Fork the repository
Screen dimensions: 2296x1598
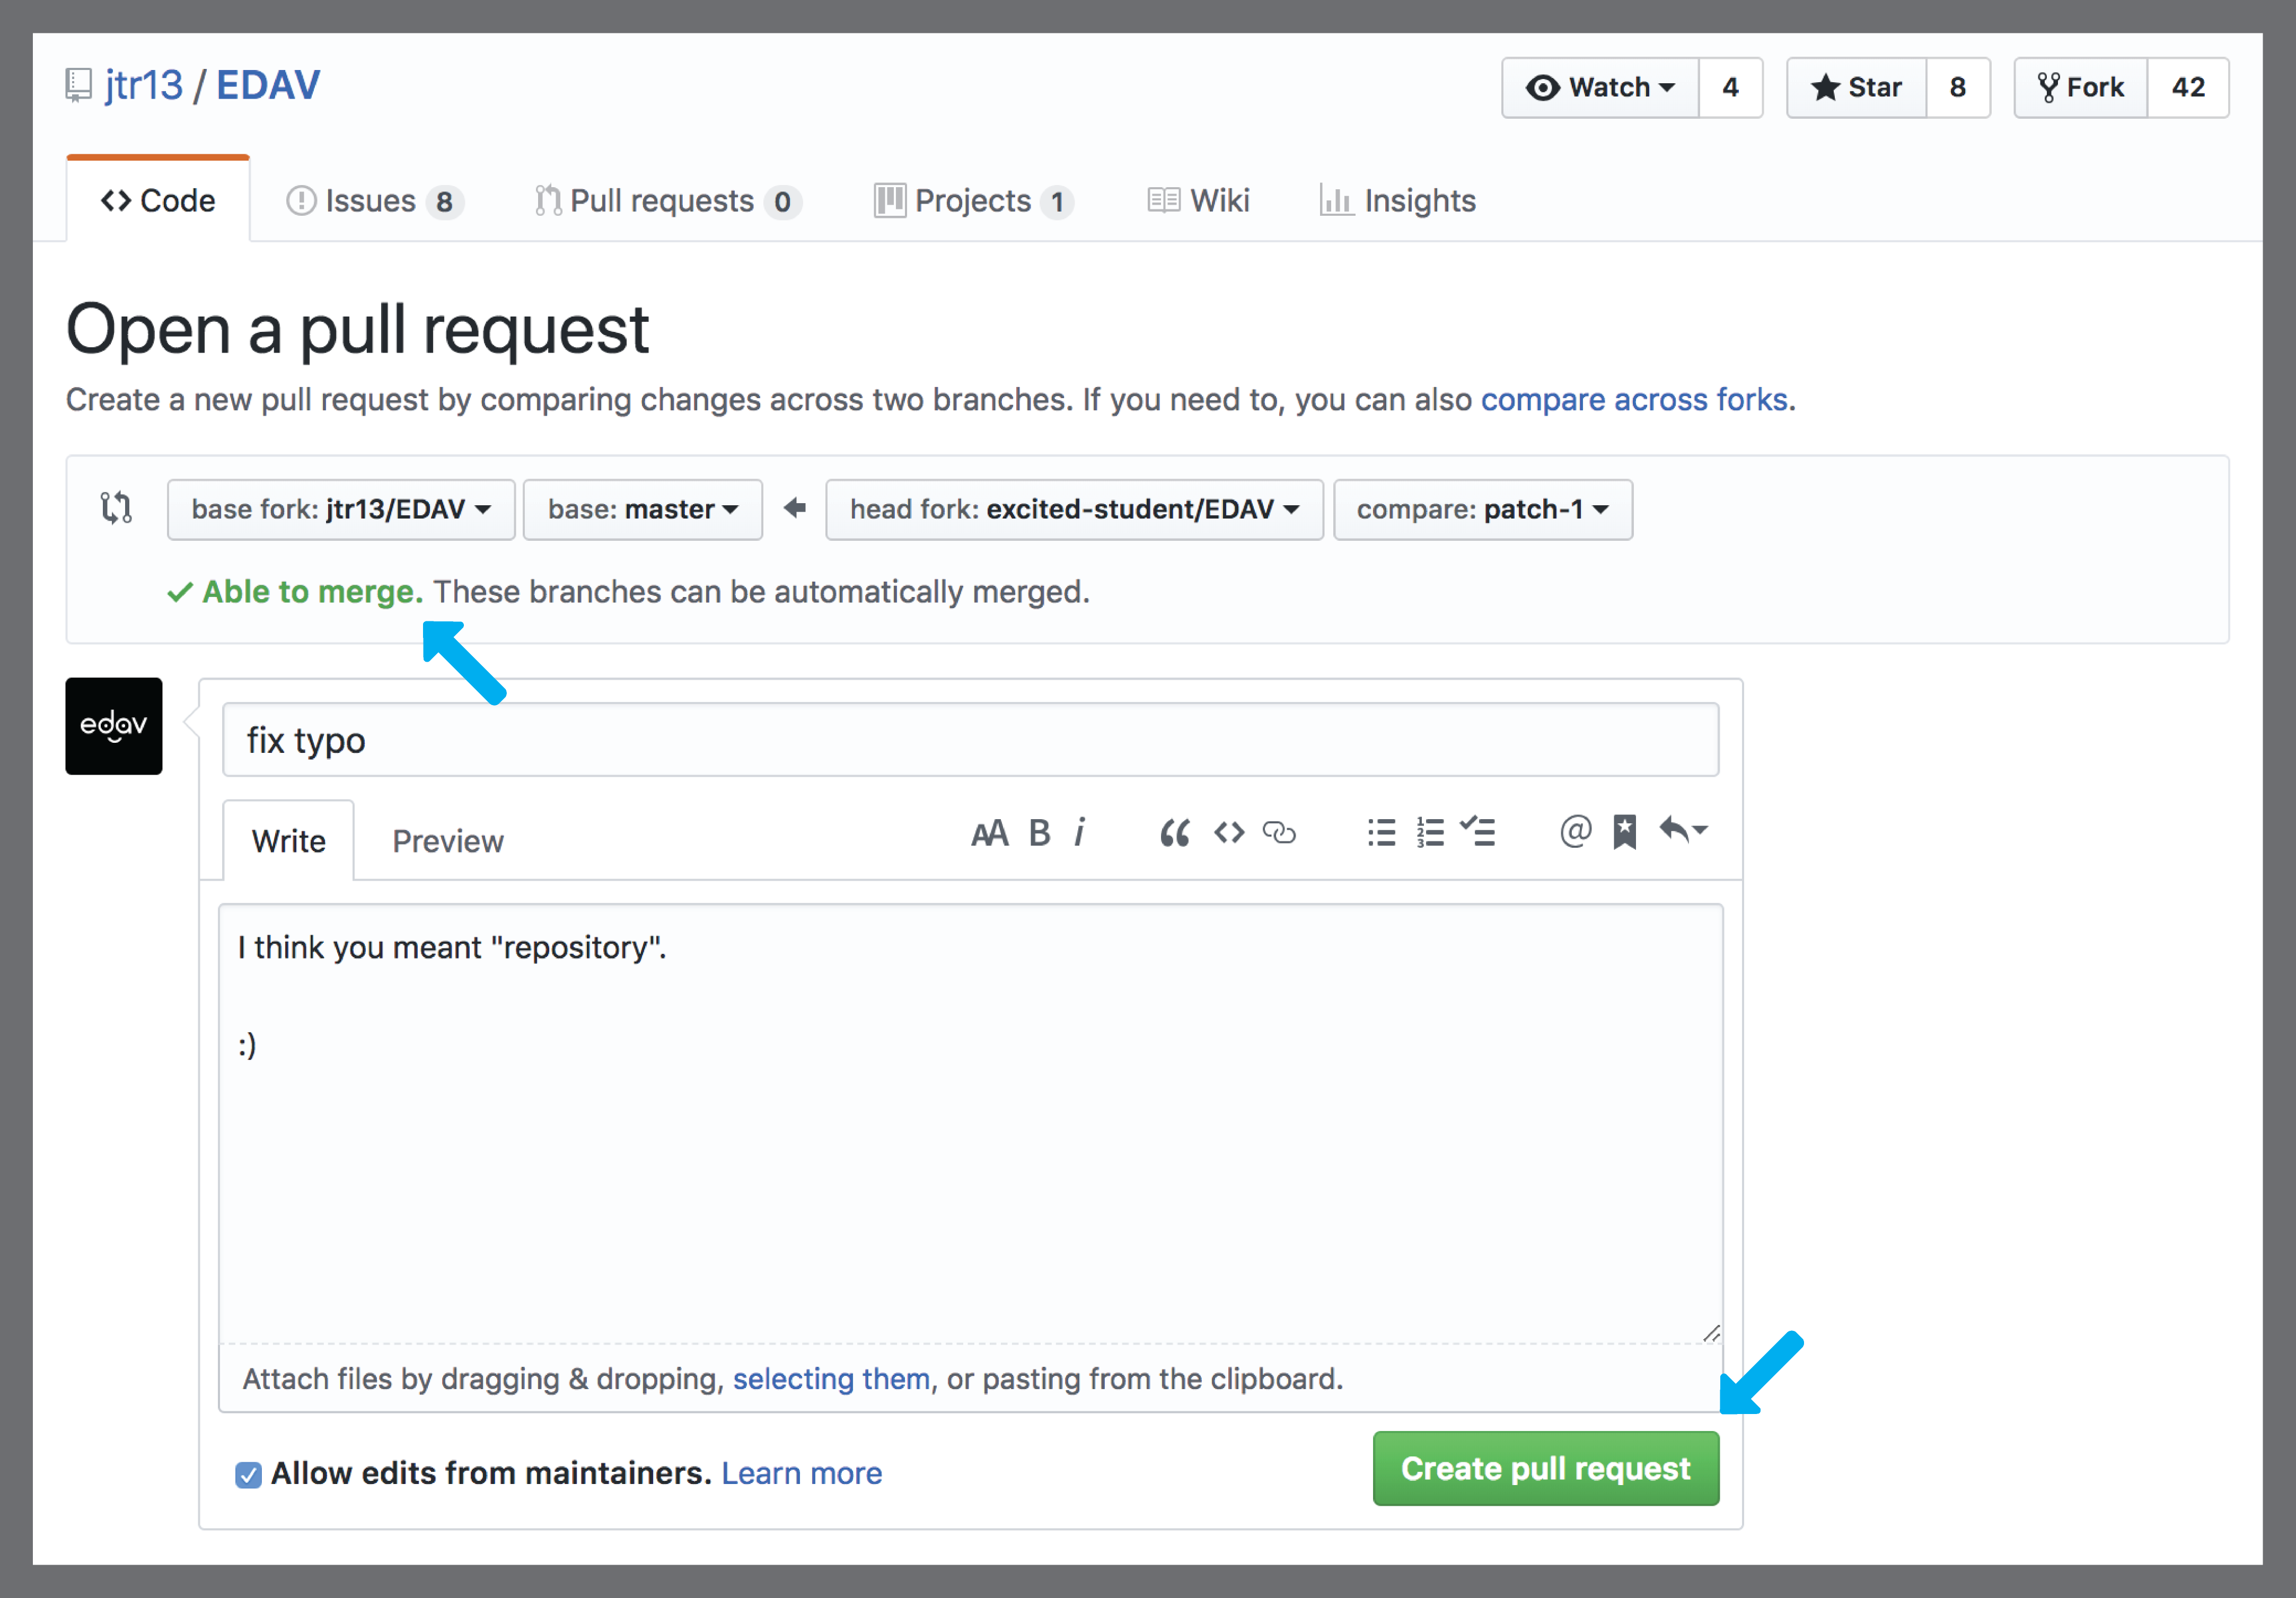point(2081,88)
